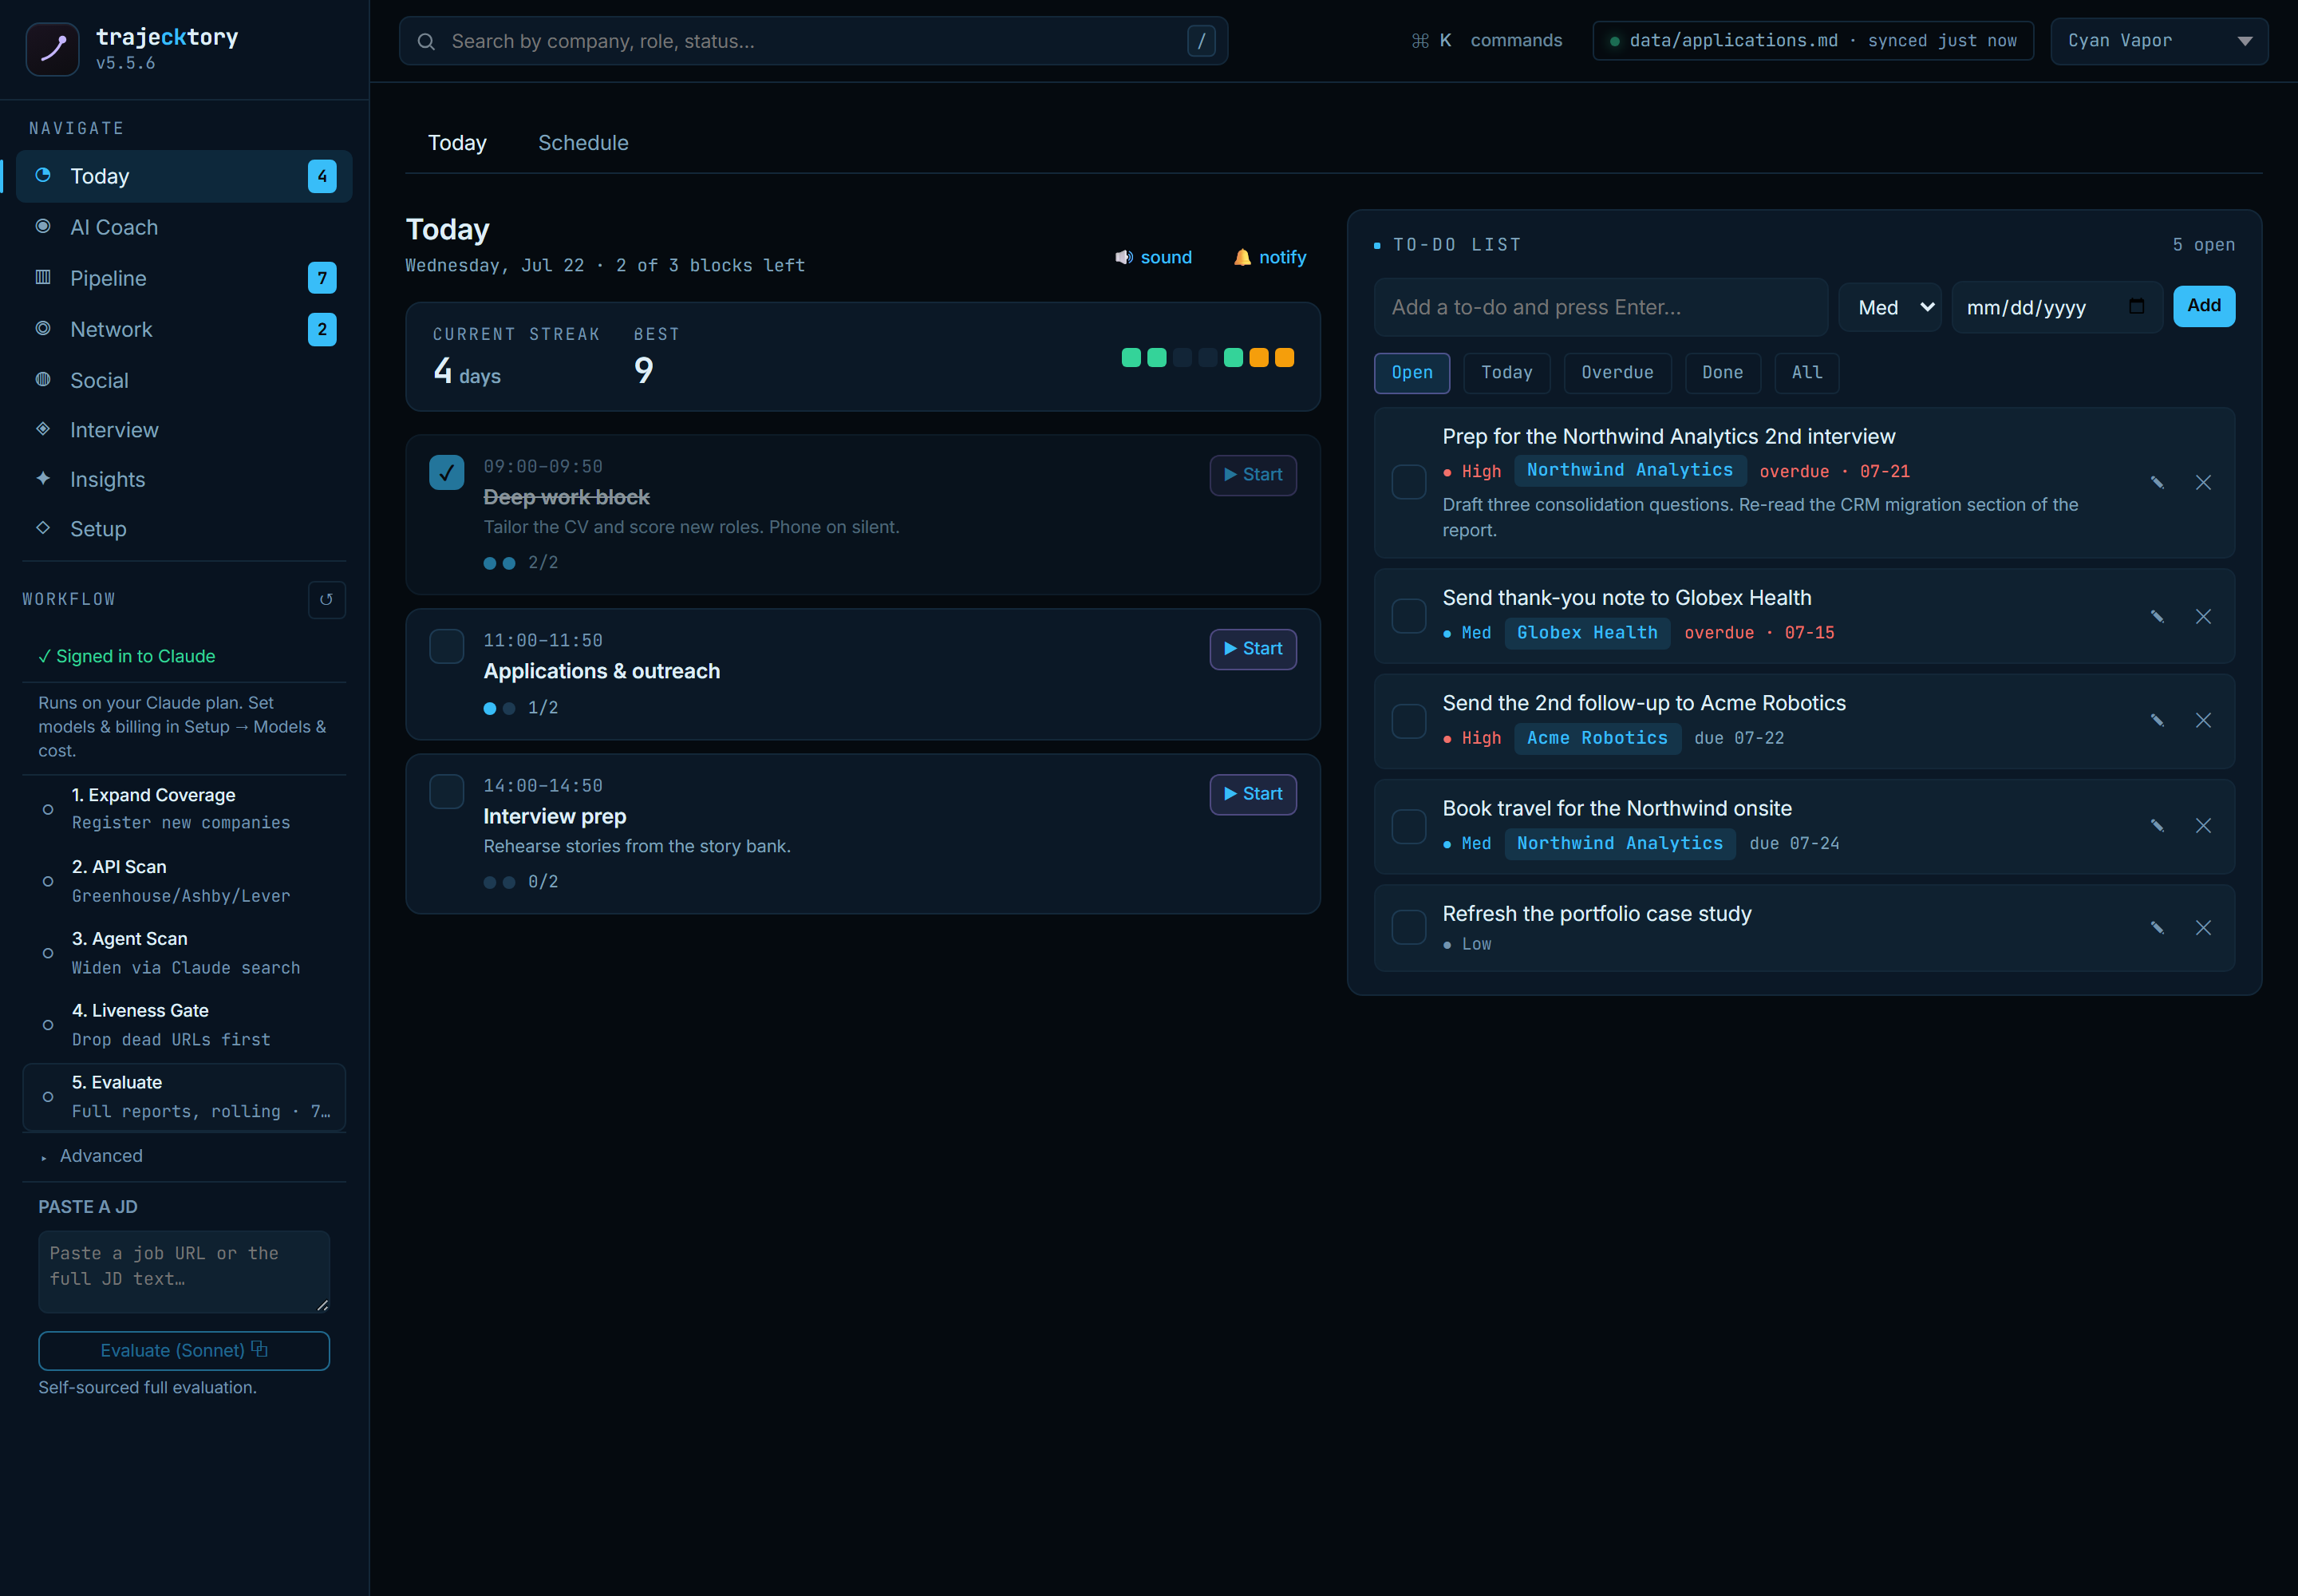Delete the Northwind 2nd interview to-do
This screenshot has height=1596, width=2298.
[x=2203, y=483]
